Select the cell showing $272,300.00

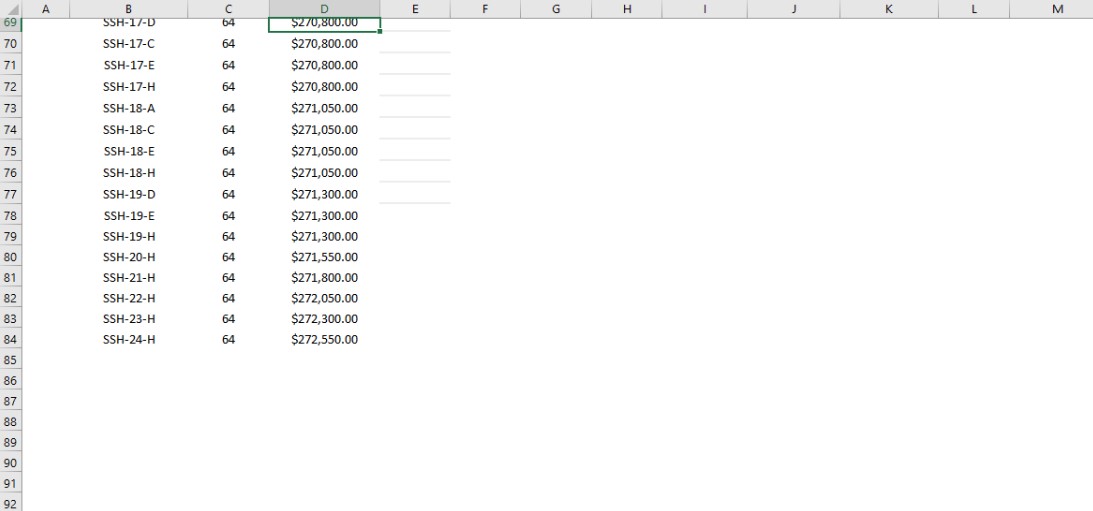click(324, 319)
